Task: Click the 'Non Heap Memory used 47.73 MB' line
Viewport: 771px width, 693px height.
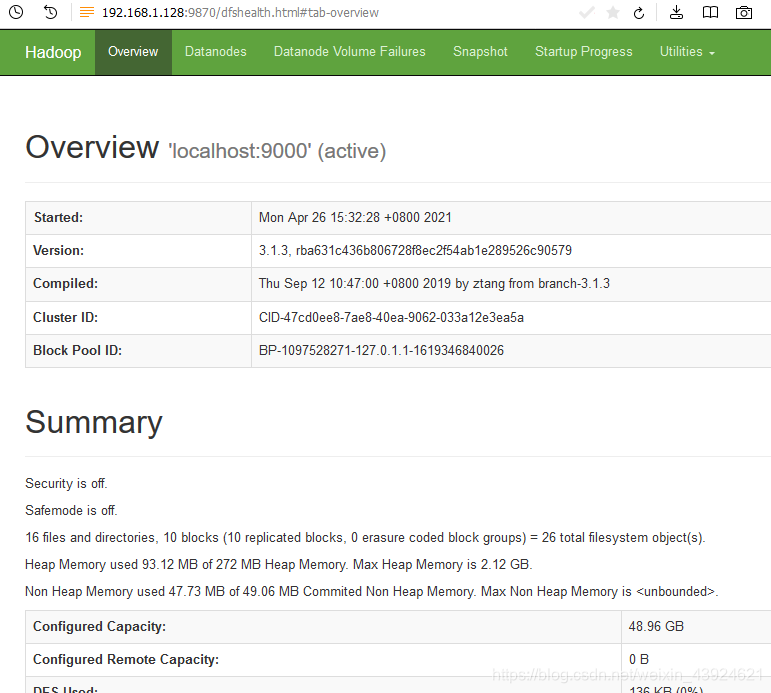Action: [371, 591]
